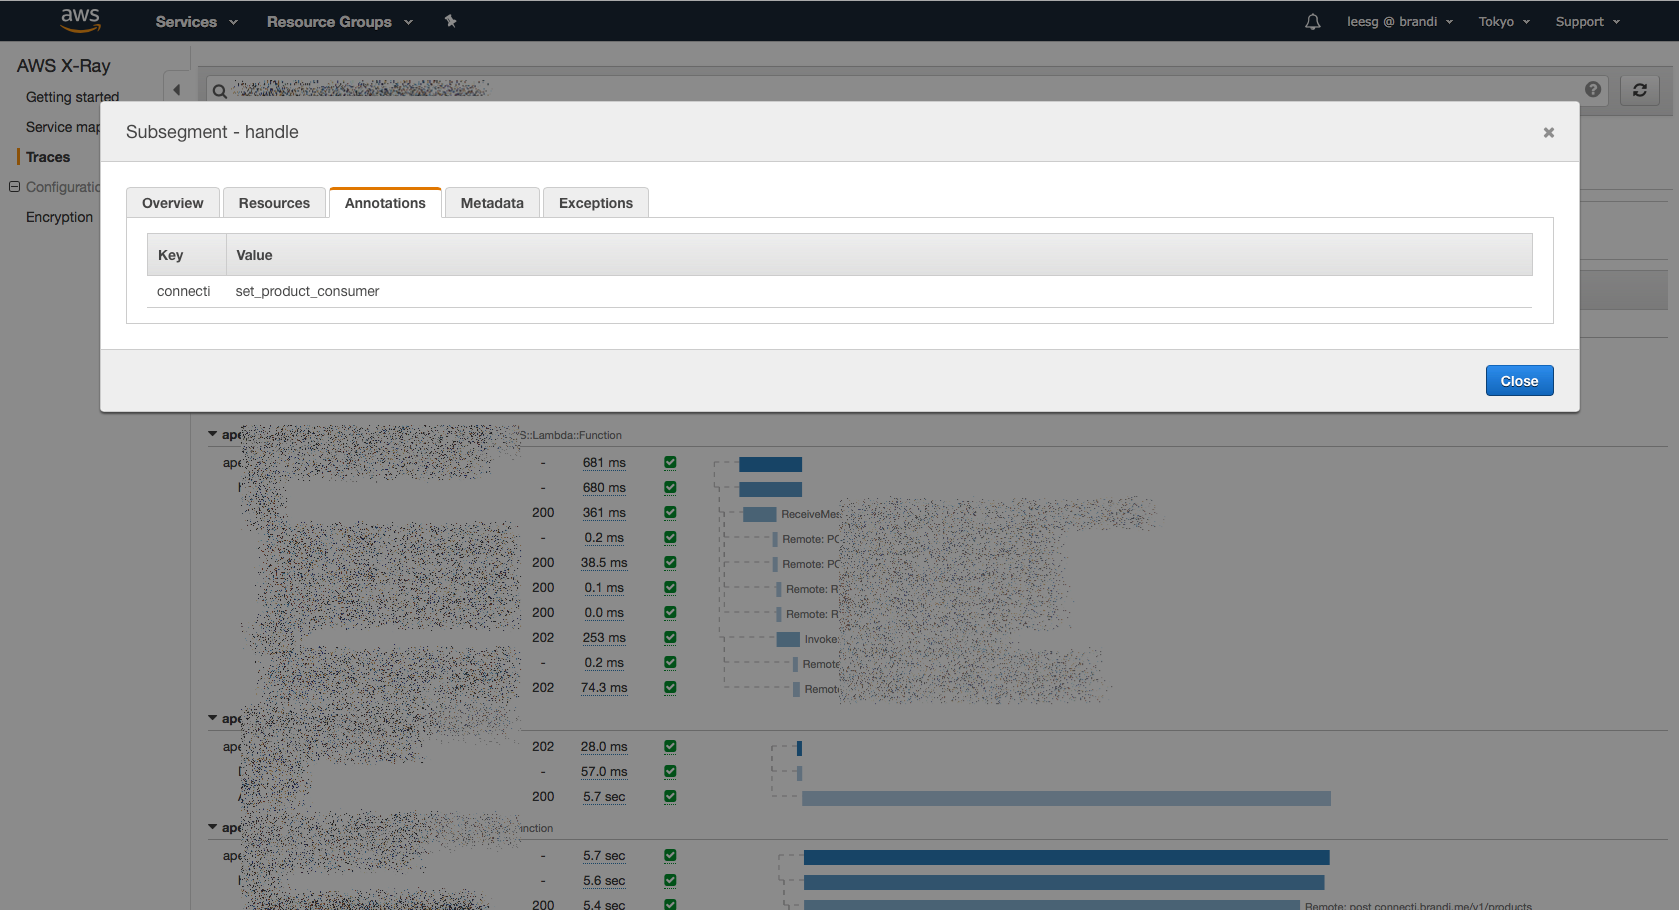Screen dimensions: 1679x910
Task: Collapse the sidebar with the left arrow
Action: click(x=177, y=90)
